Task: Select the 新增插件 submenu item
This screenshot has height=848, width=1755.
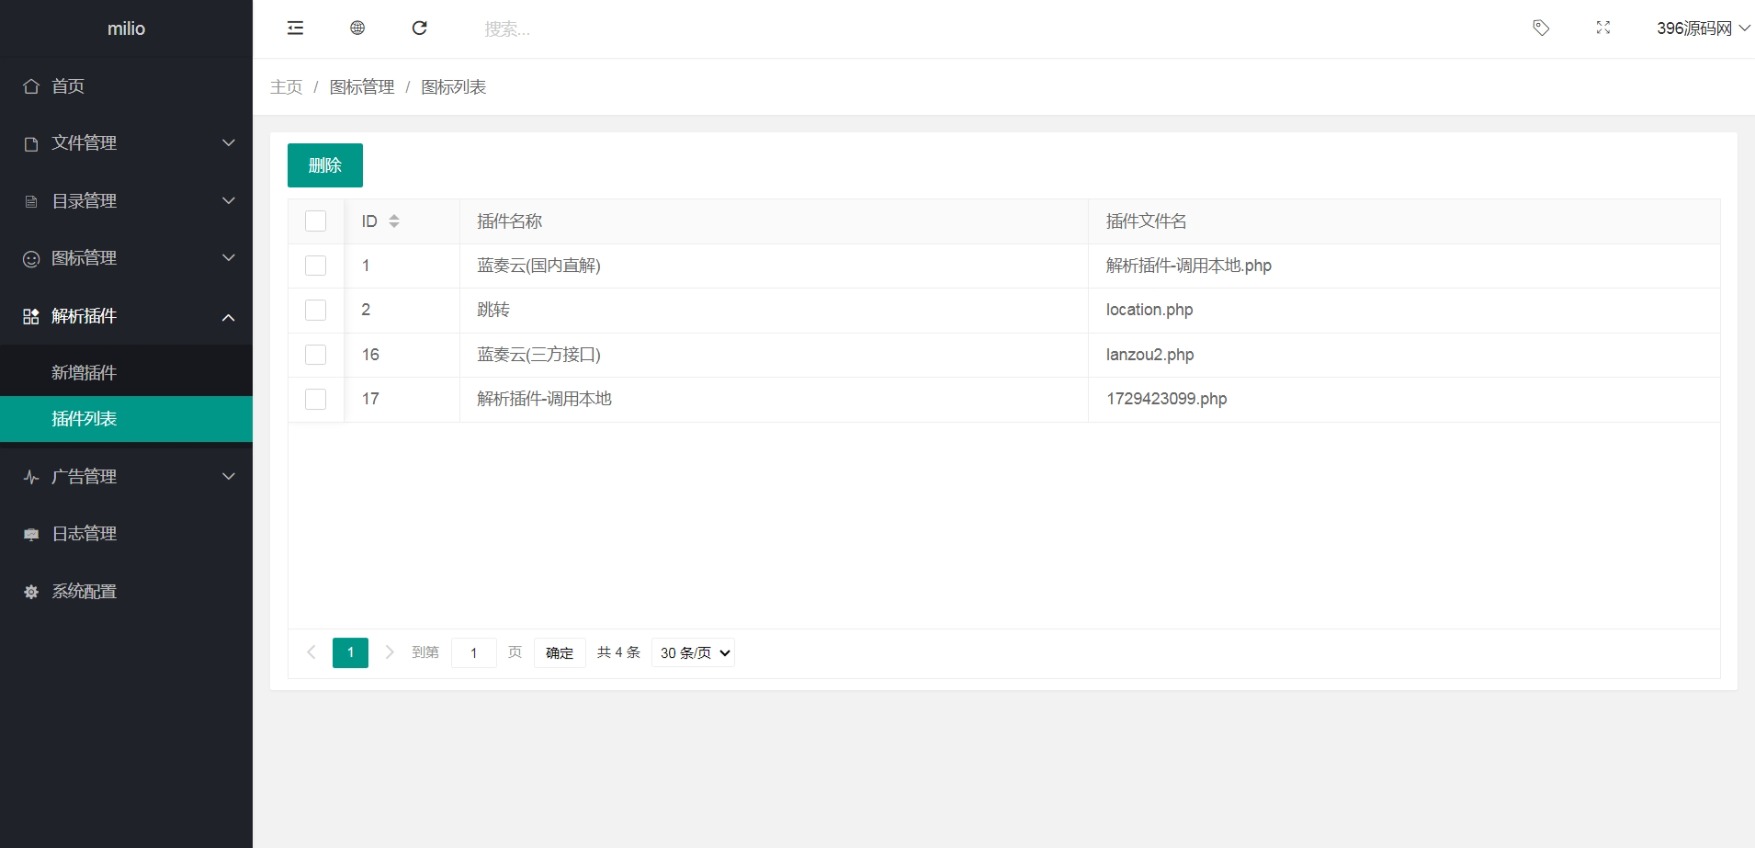Action: [x=126, y=373]
